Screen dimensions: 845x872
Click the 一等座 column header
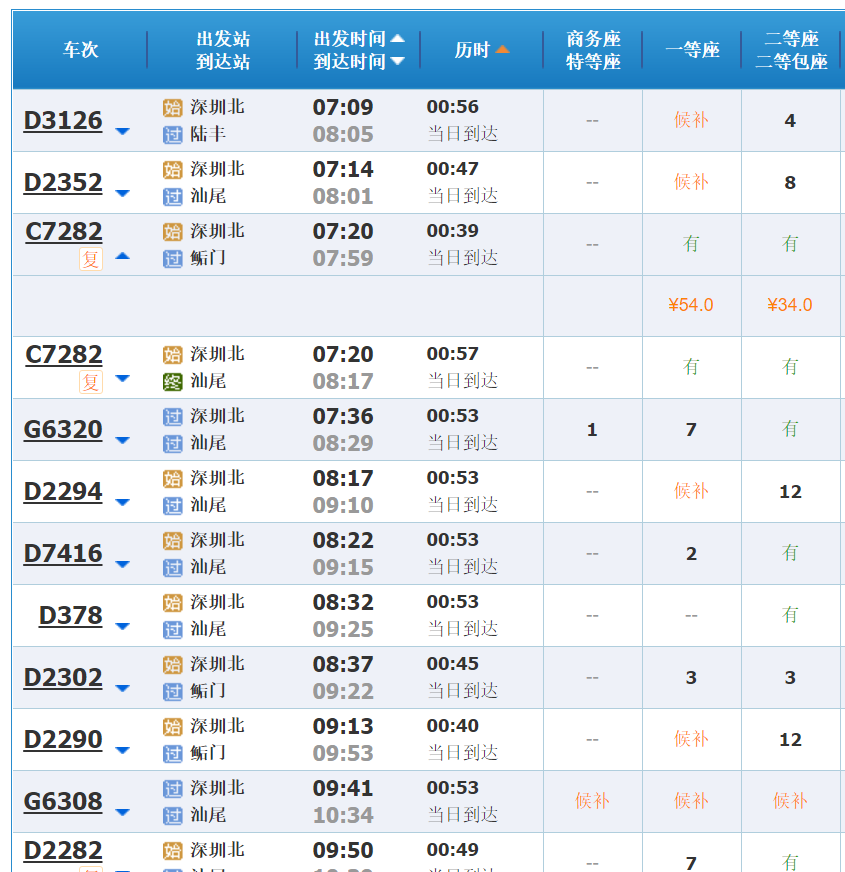click(692, 50)
